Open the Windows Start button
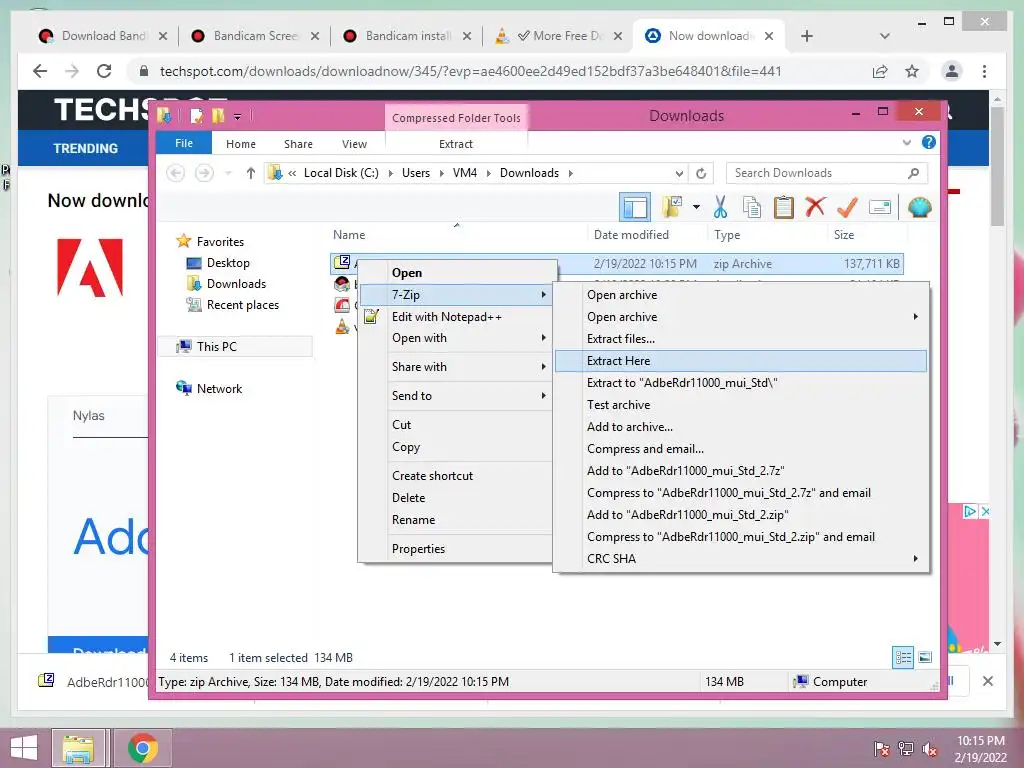1024x768 pixels. (x=24, y=748)
